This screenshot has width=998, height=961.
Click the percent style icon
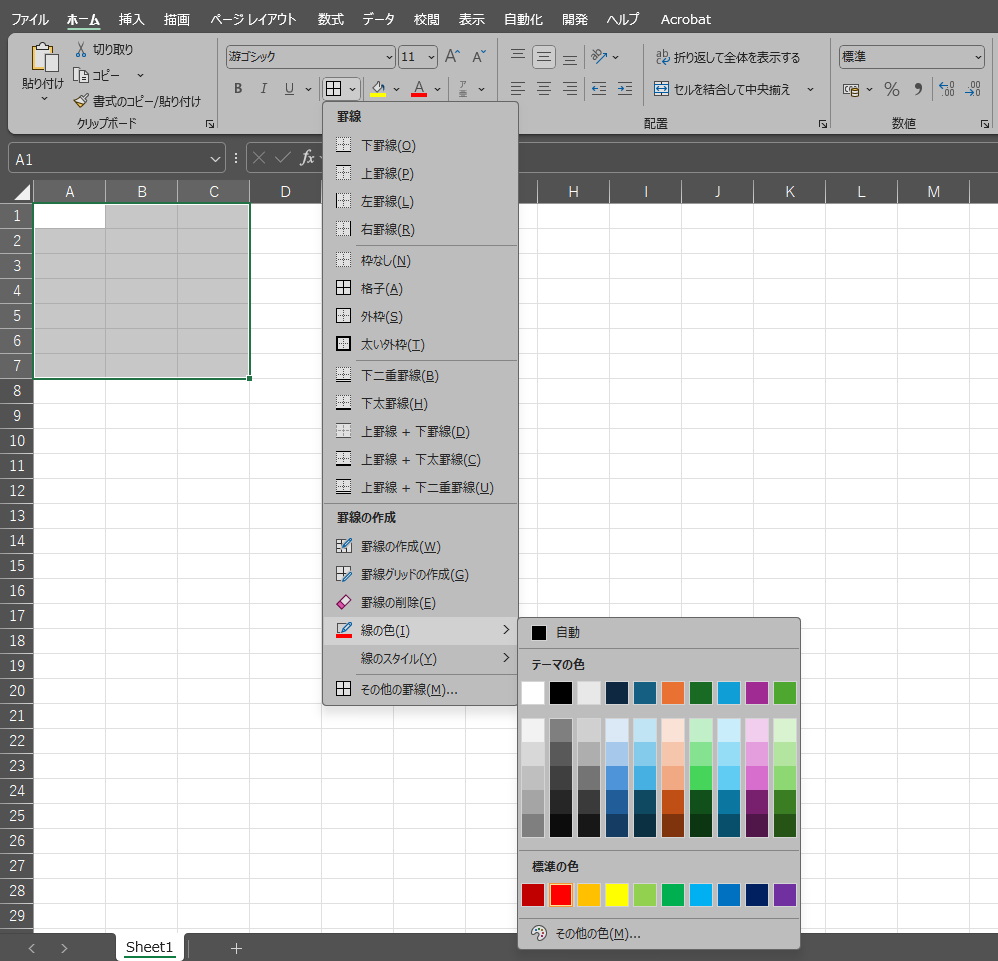pyautogui.click(x=891, y=89)
